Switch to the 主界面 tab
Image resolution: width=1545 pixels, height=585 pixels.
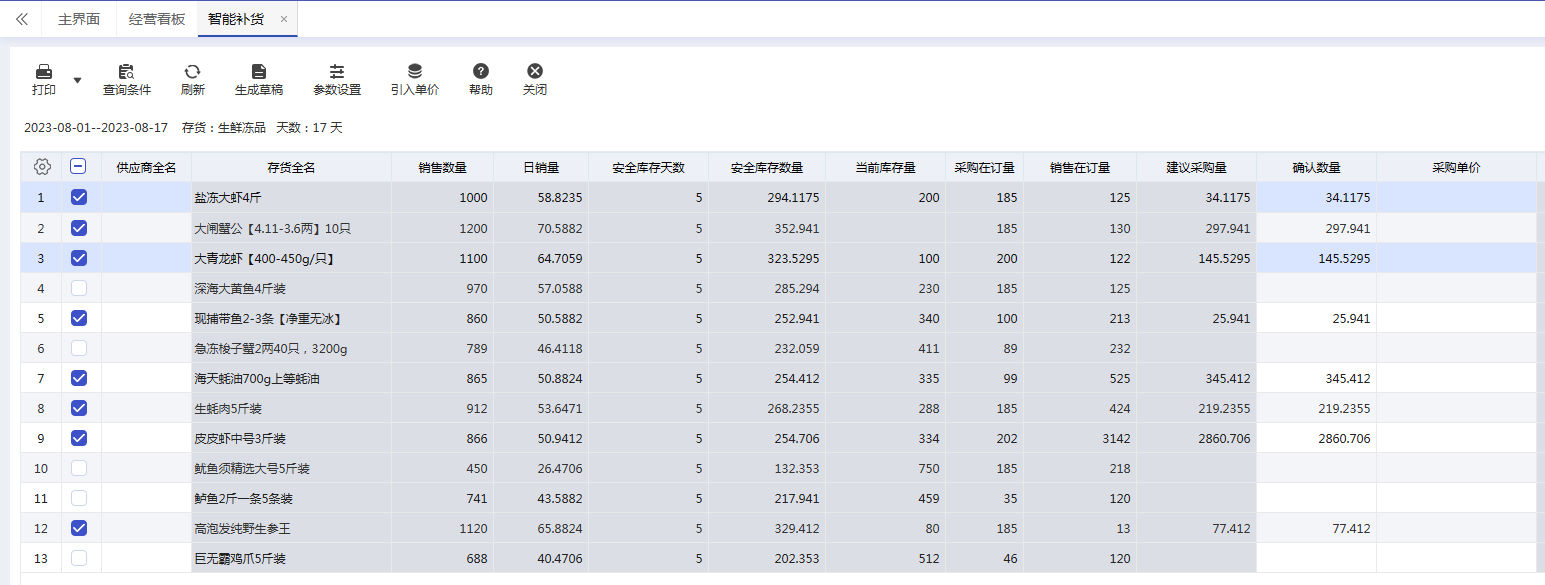coord(79,19)
